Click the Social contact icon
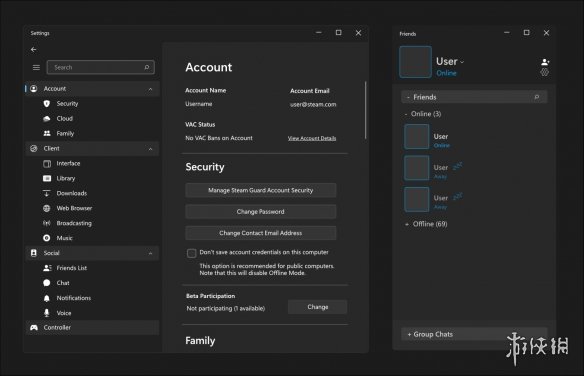This screenshot has height=376, width=584. 34,253
